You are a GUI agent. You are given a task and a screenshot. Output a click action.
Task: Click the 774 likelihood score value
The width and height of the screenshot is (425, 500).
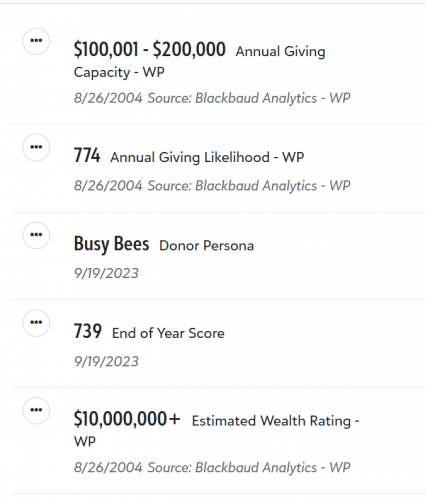(87, 155)
